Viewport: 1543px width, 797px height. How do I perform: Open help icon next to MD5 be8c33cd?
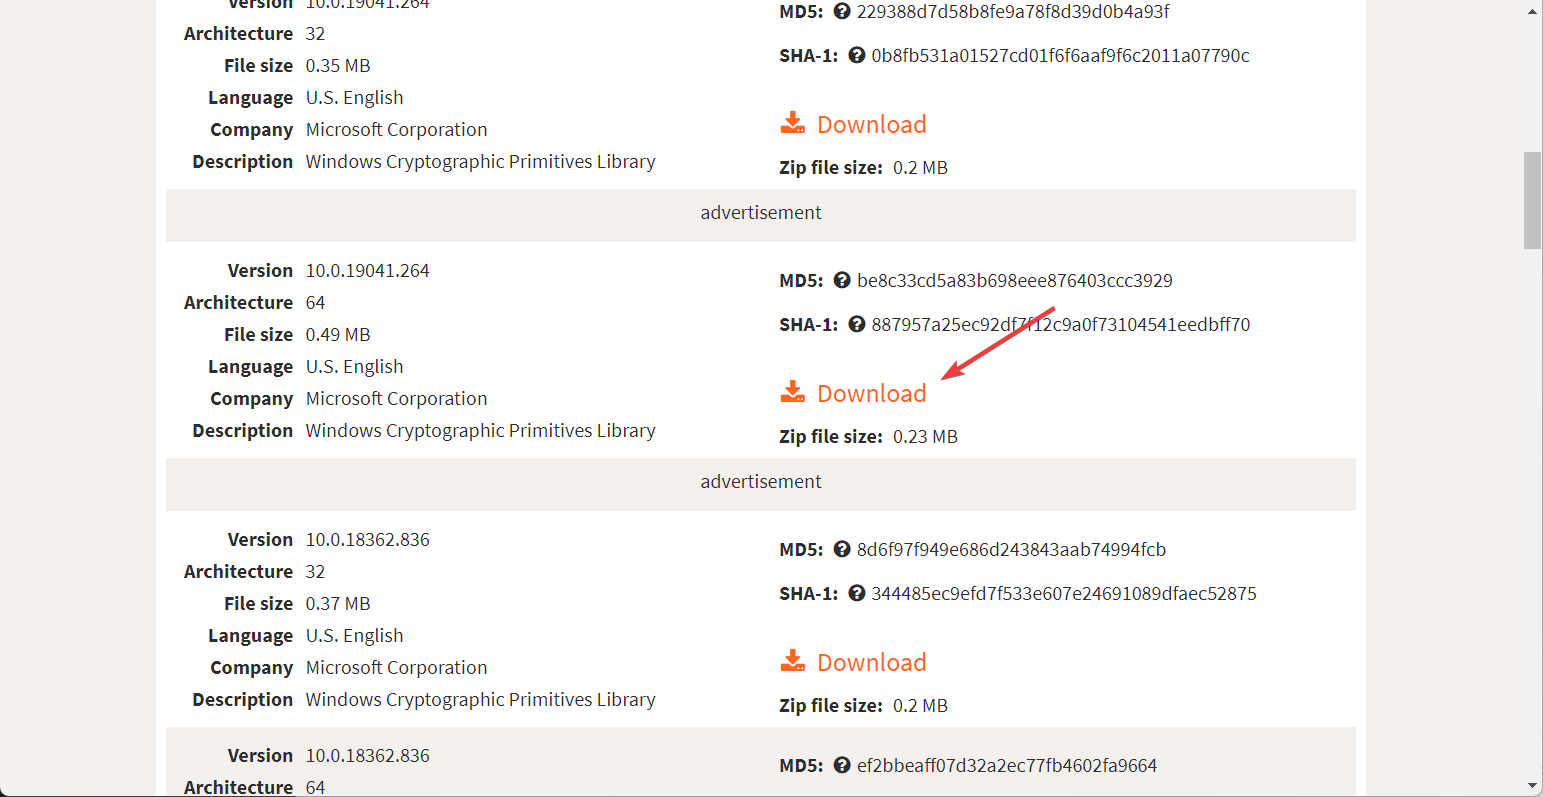tap(842, 281)
